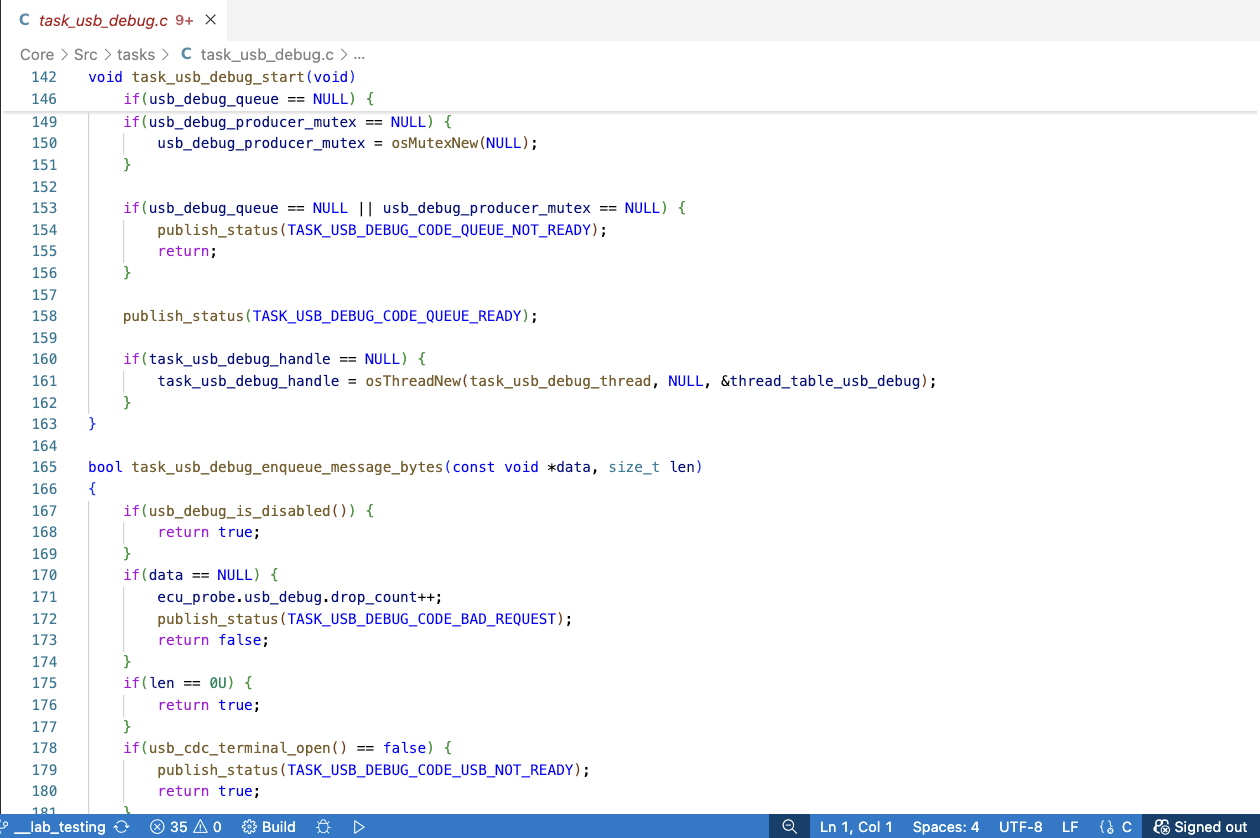Screen dimensions: 1260x838
Task: Click ecu_probe.usb_debug.drop_count++ on line 171
Action: coord(295,597)
